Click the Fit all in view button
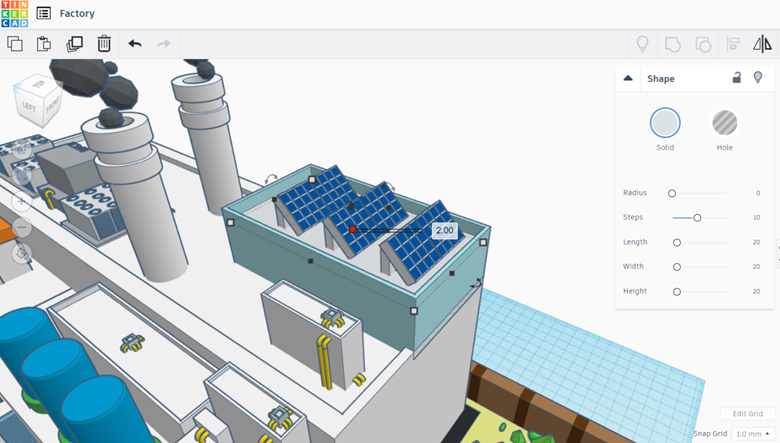This screenshot has width=780, height=443. point(21,176)
